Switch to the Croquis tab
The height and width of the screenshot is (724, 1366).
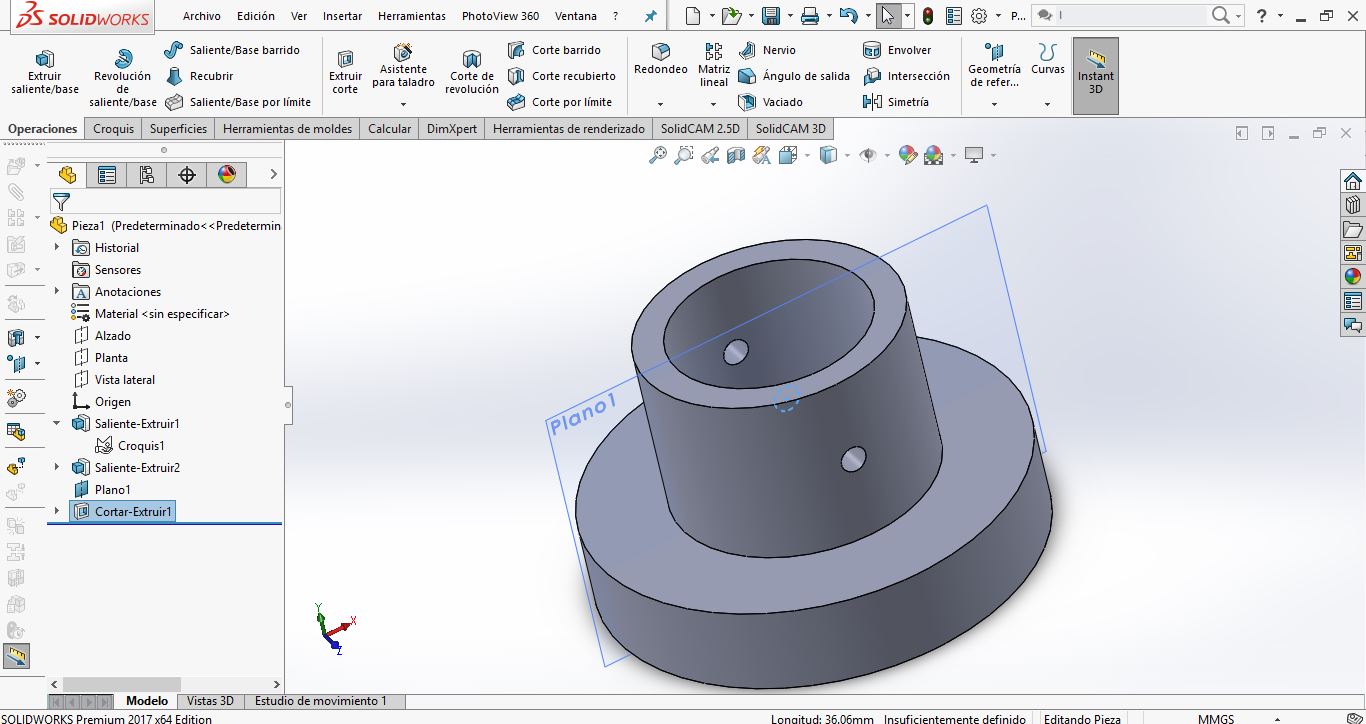(113, 128)
